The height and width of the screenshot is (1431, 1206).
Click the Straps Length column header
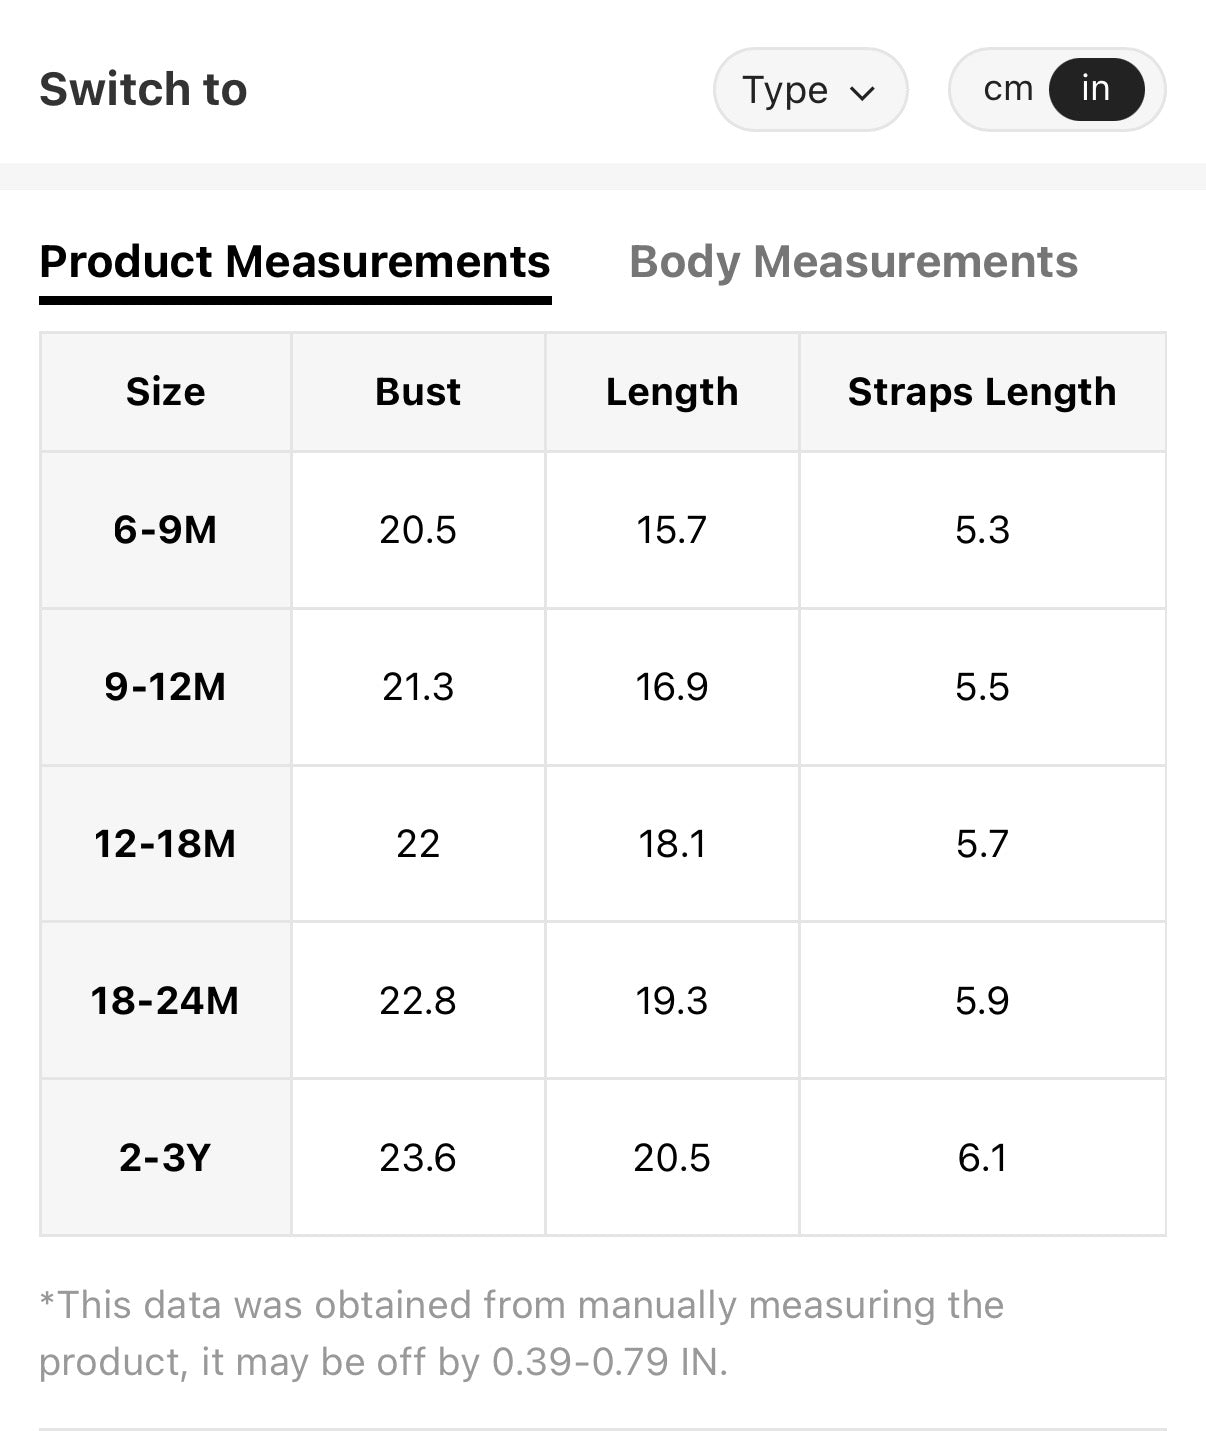[982, 392]
